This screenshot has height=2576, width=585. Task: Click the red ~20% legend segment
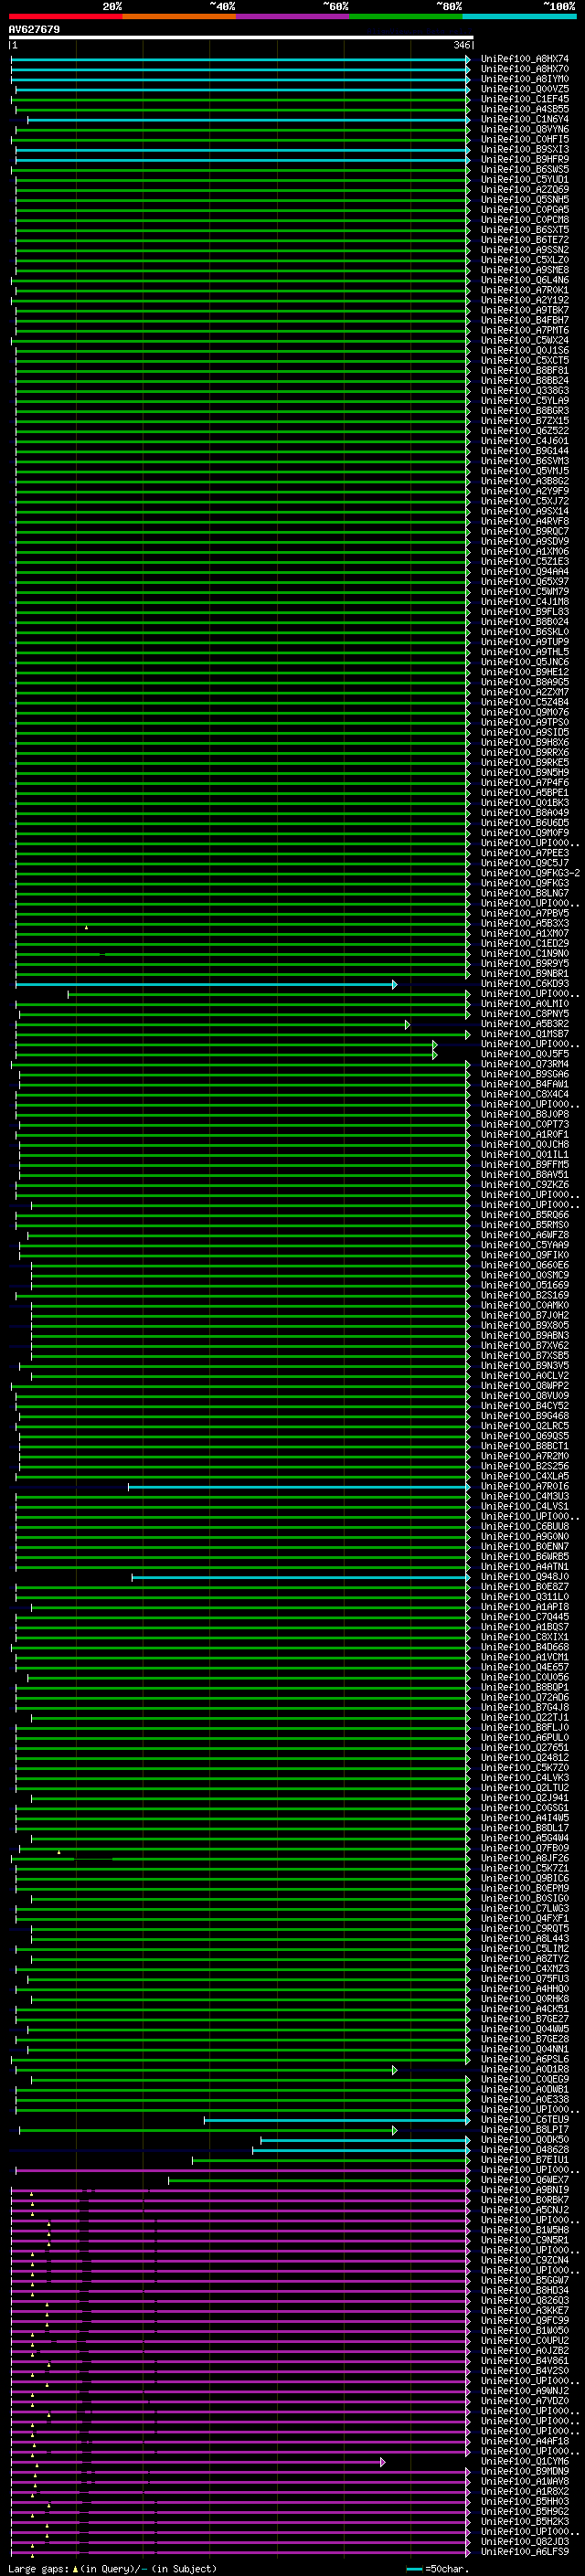(65, 16)
